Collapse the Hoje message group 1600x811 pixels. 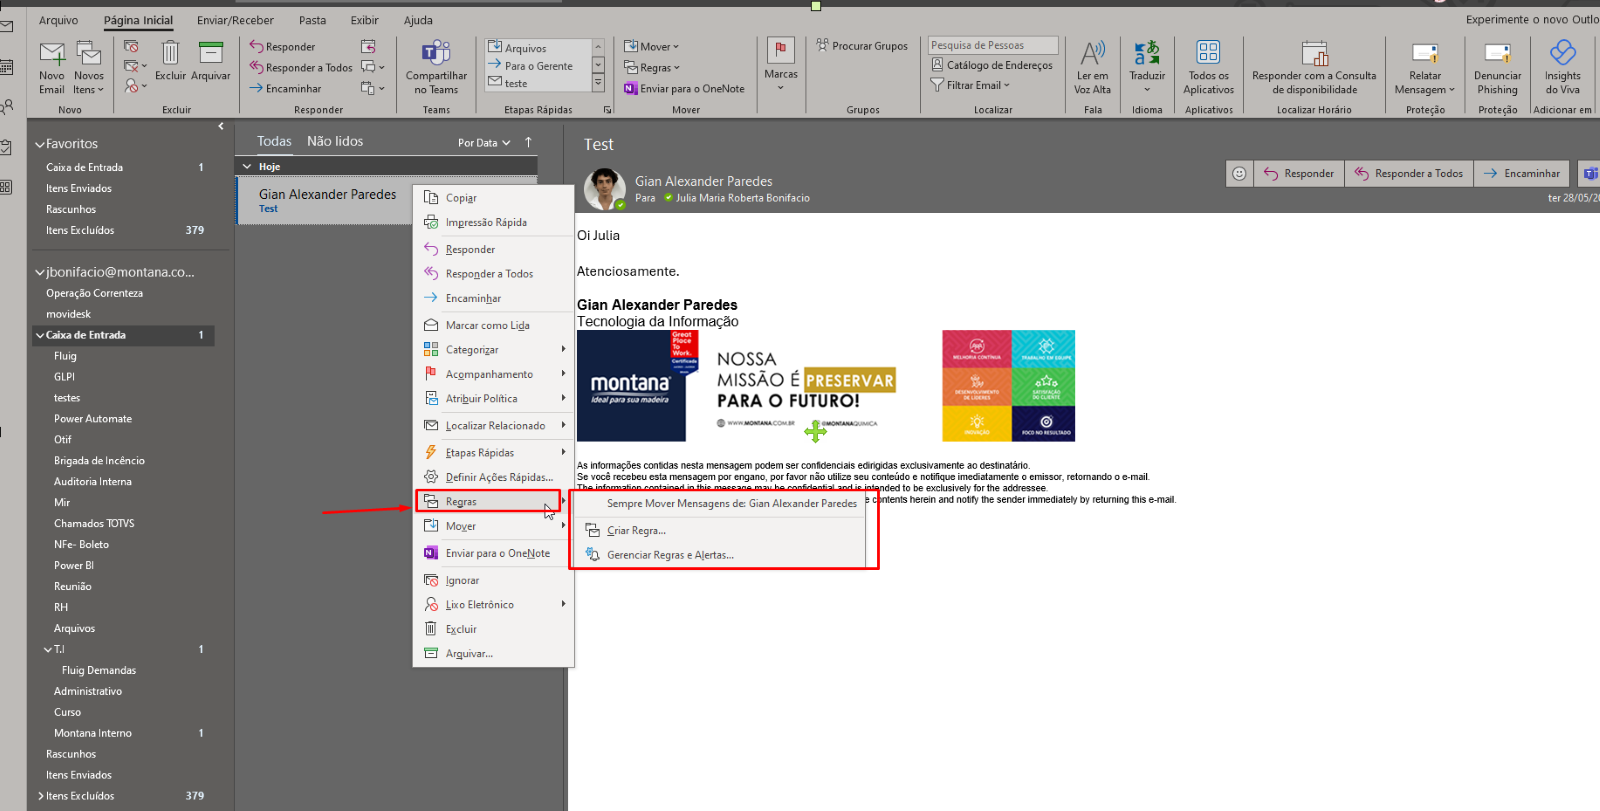click(x=247, y=167)
